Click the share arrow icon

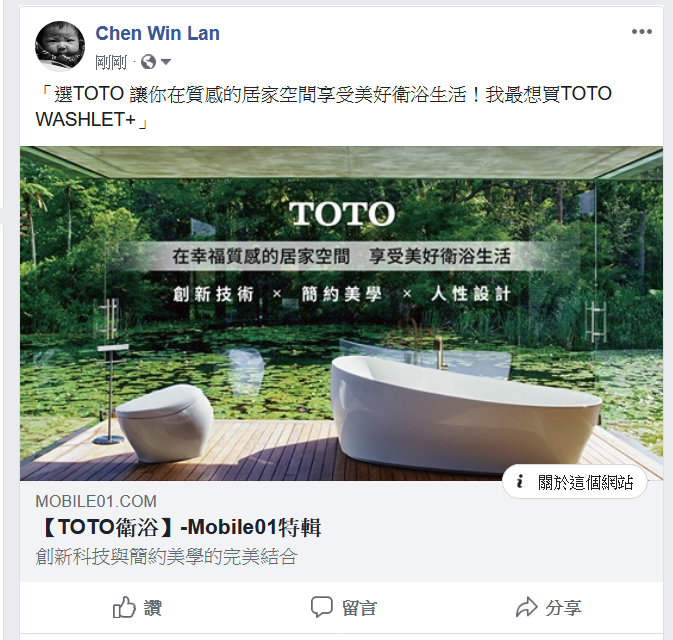527,607
